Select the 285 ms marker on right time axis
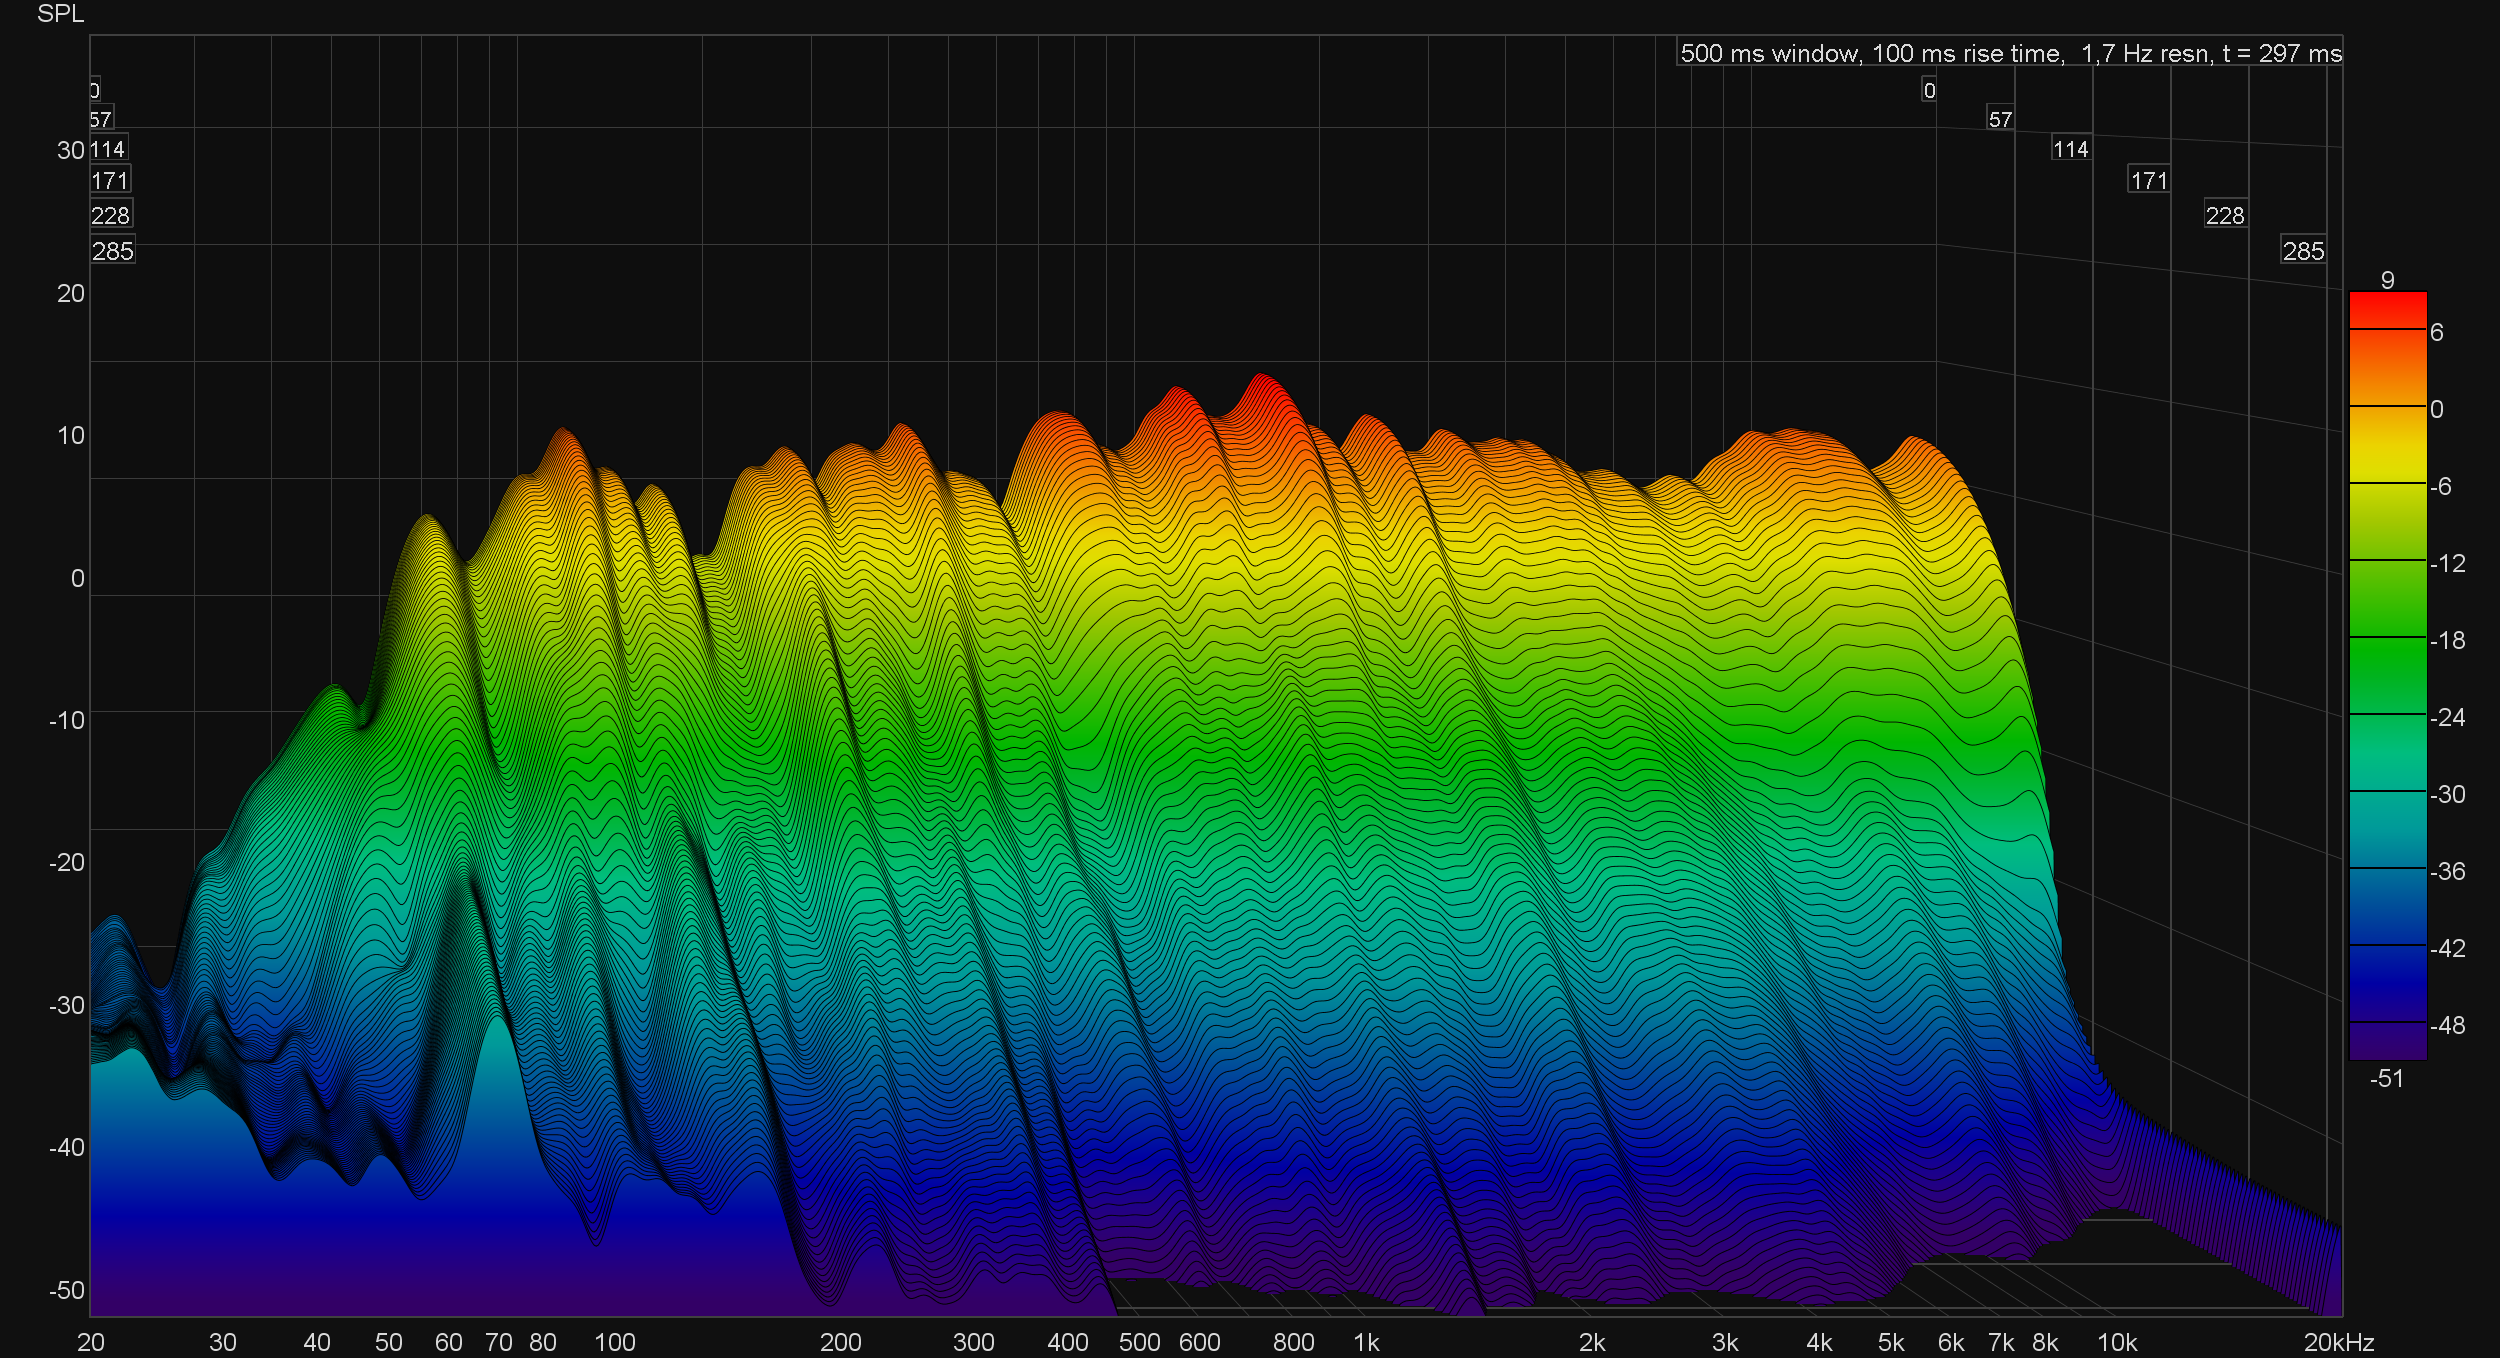 click(x=2303, y=251)
